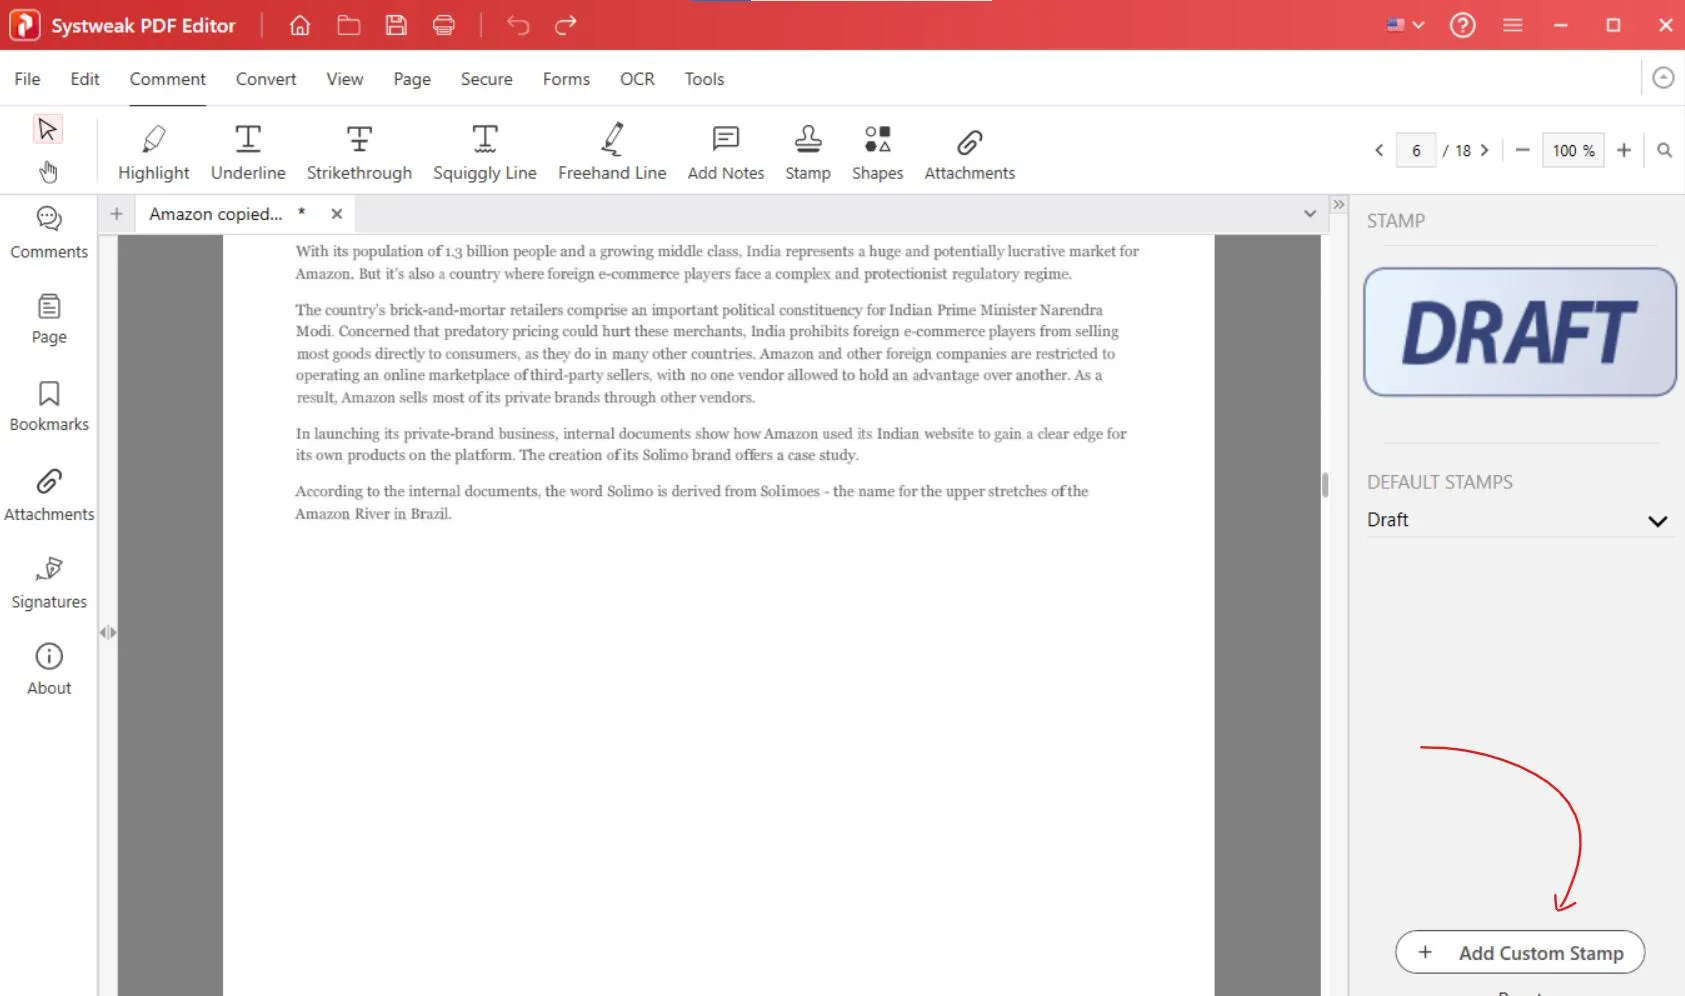Open the Stamp tool
Image resolution: width=1685 pixels, height=996 pixels.
click(x=807, y=152)
